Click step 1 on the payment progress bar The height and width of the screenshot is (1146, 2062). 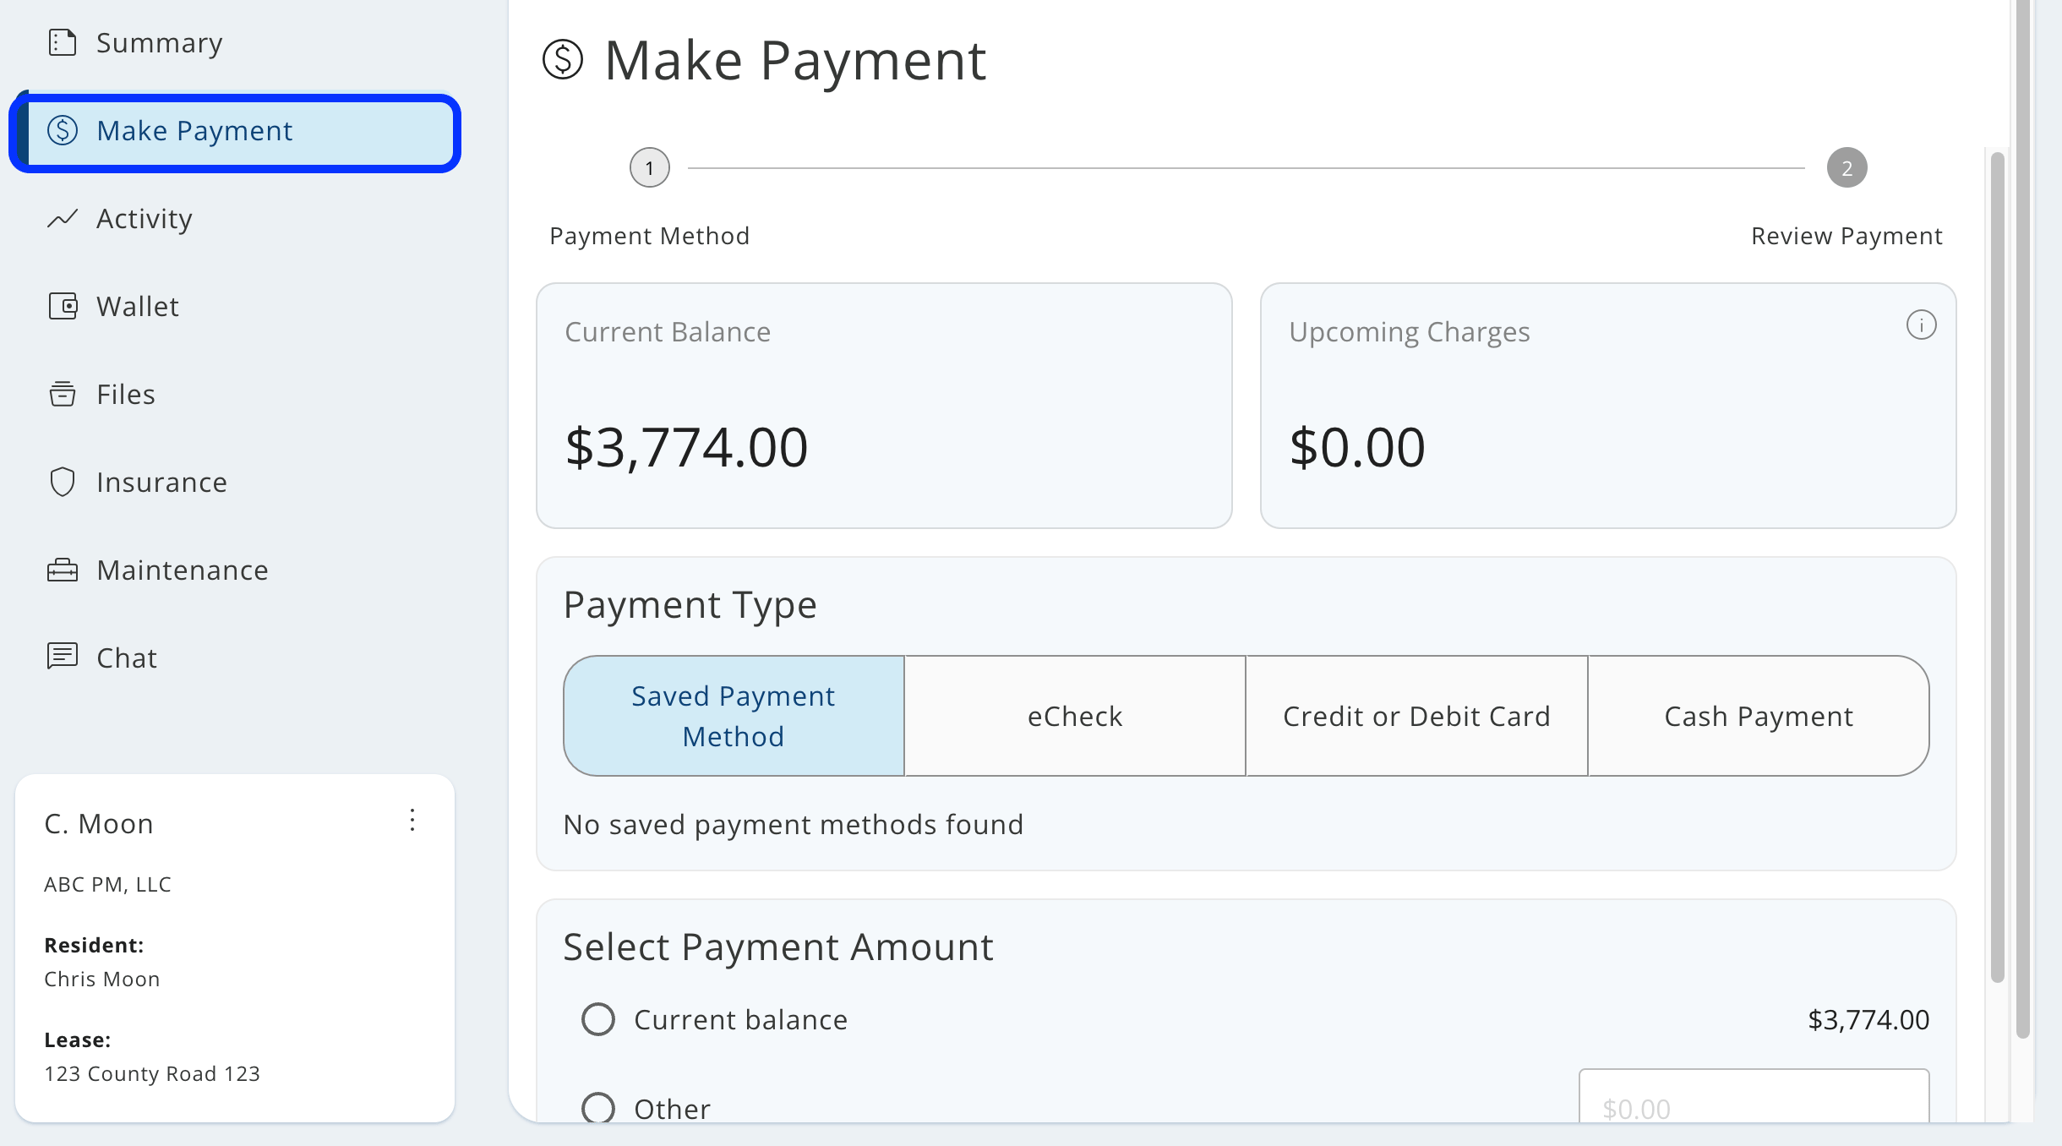coord(649,167)
